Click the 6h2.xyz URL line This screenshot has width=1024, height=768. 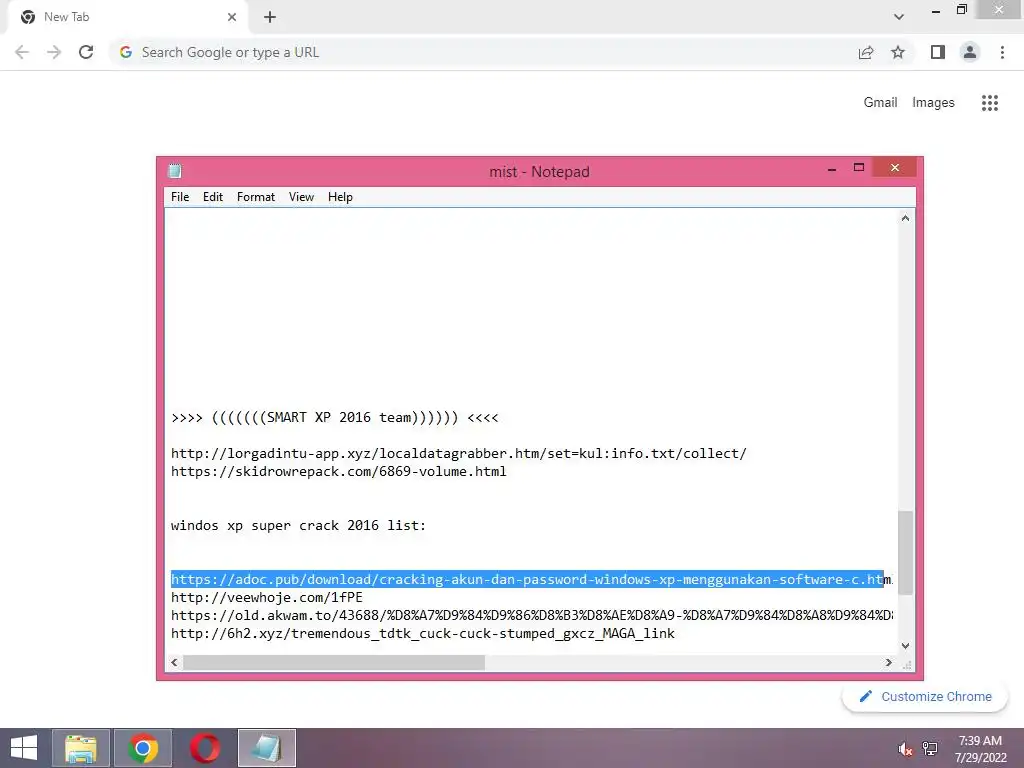pyautogui.click(x=423, y=633)
